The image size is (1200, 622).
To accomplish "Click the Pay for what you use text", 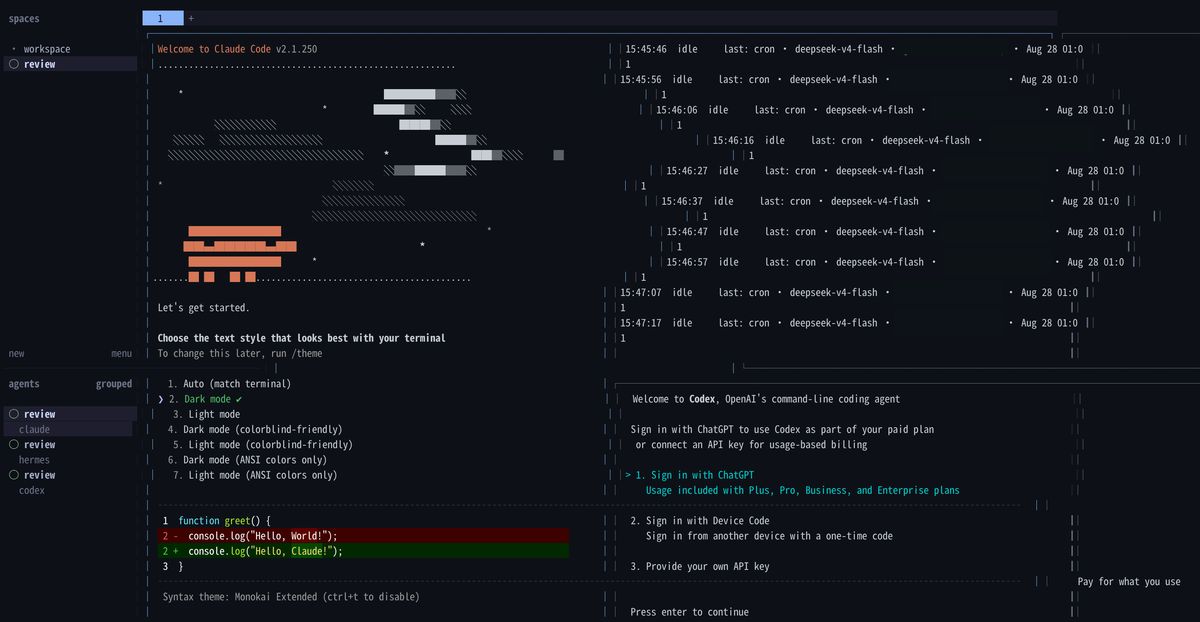I will [x=1129, y=582].
